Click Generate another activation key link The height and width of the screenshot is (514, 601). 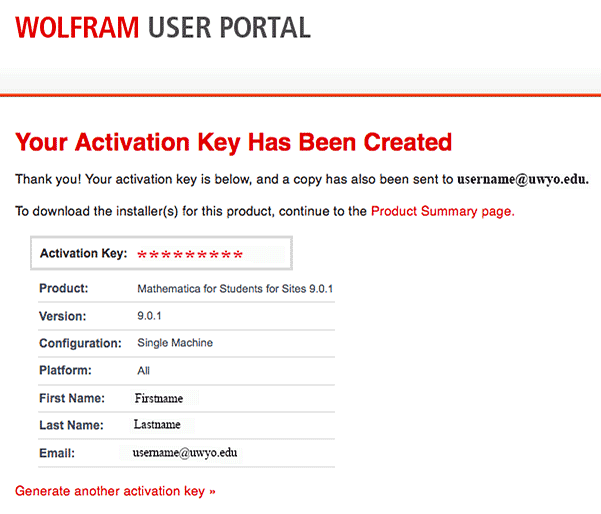tap(115, 492)
